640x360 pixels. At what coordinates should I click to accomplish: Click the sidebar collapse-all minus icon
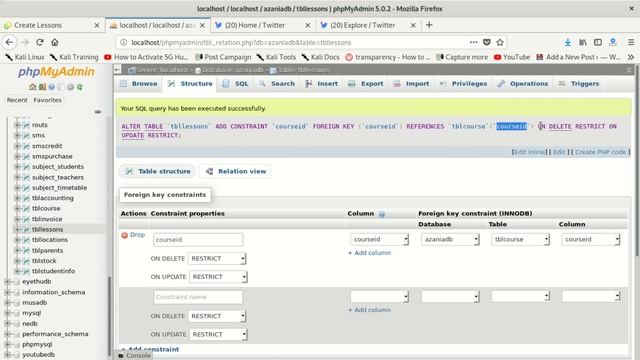98,111
